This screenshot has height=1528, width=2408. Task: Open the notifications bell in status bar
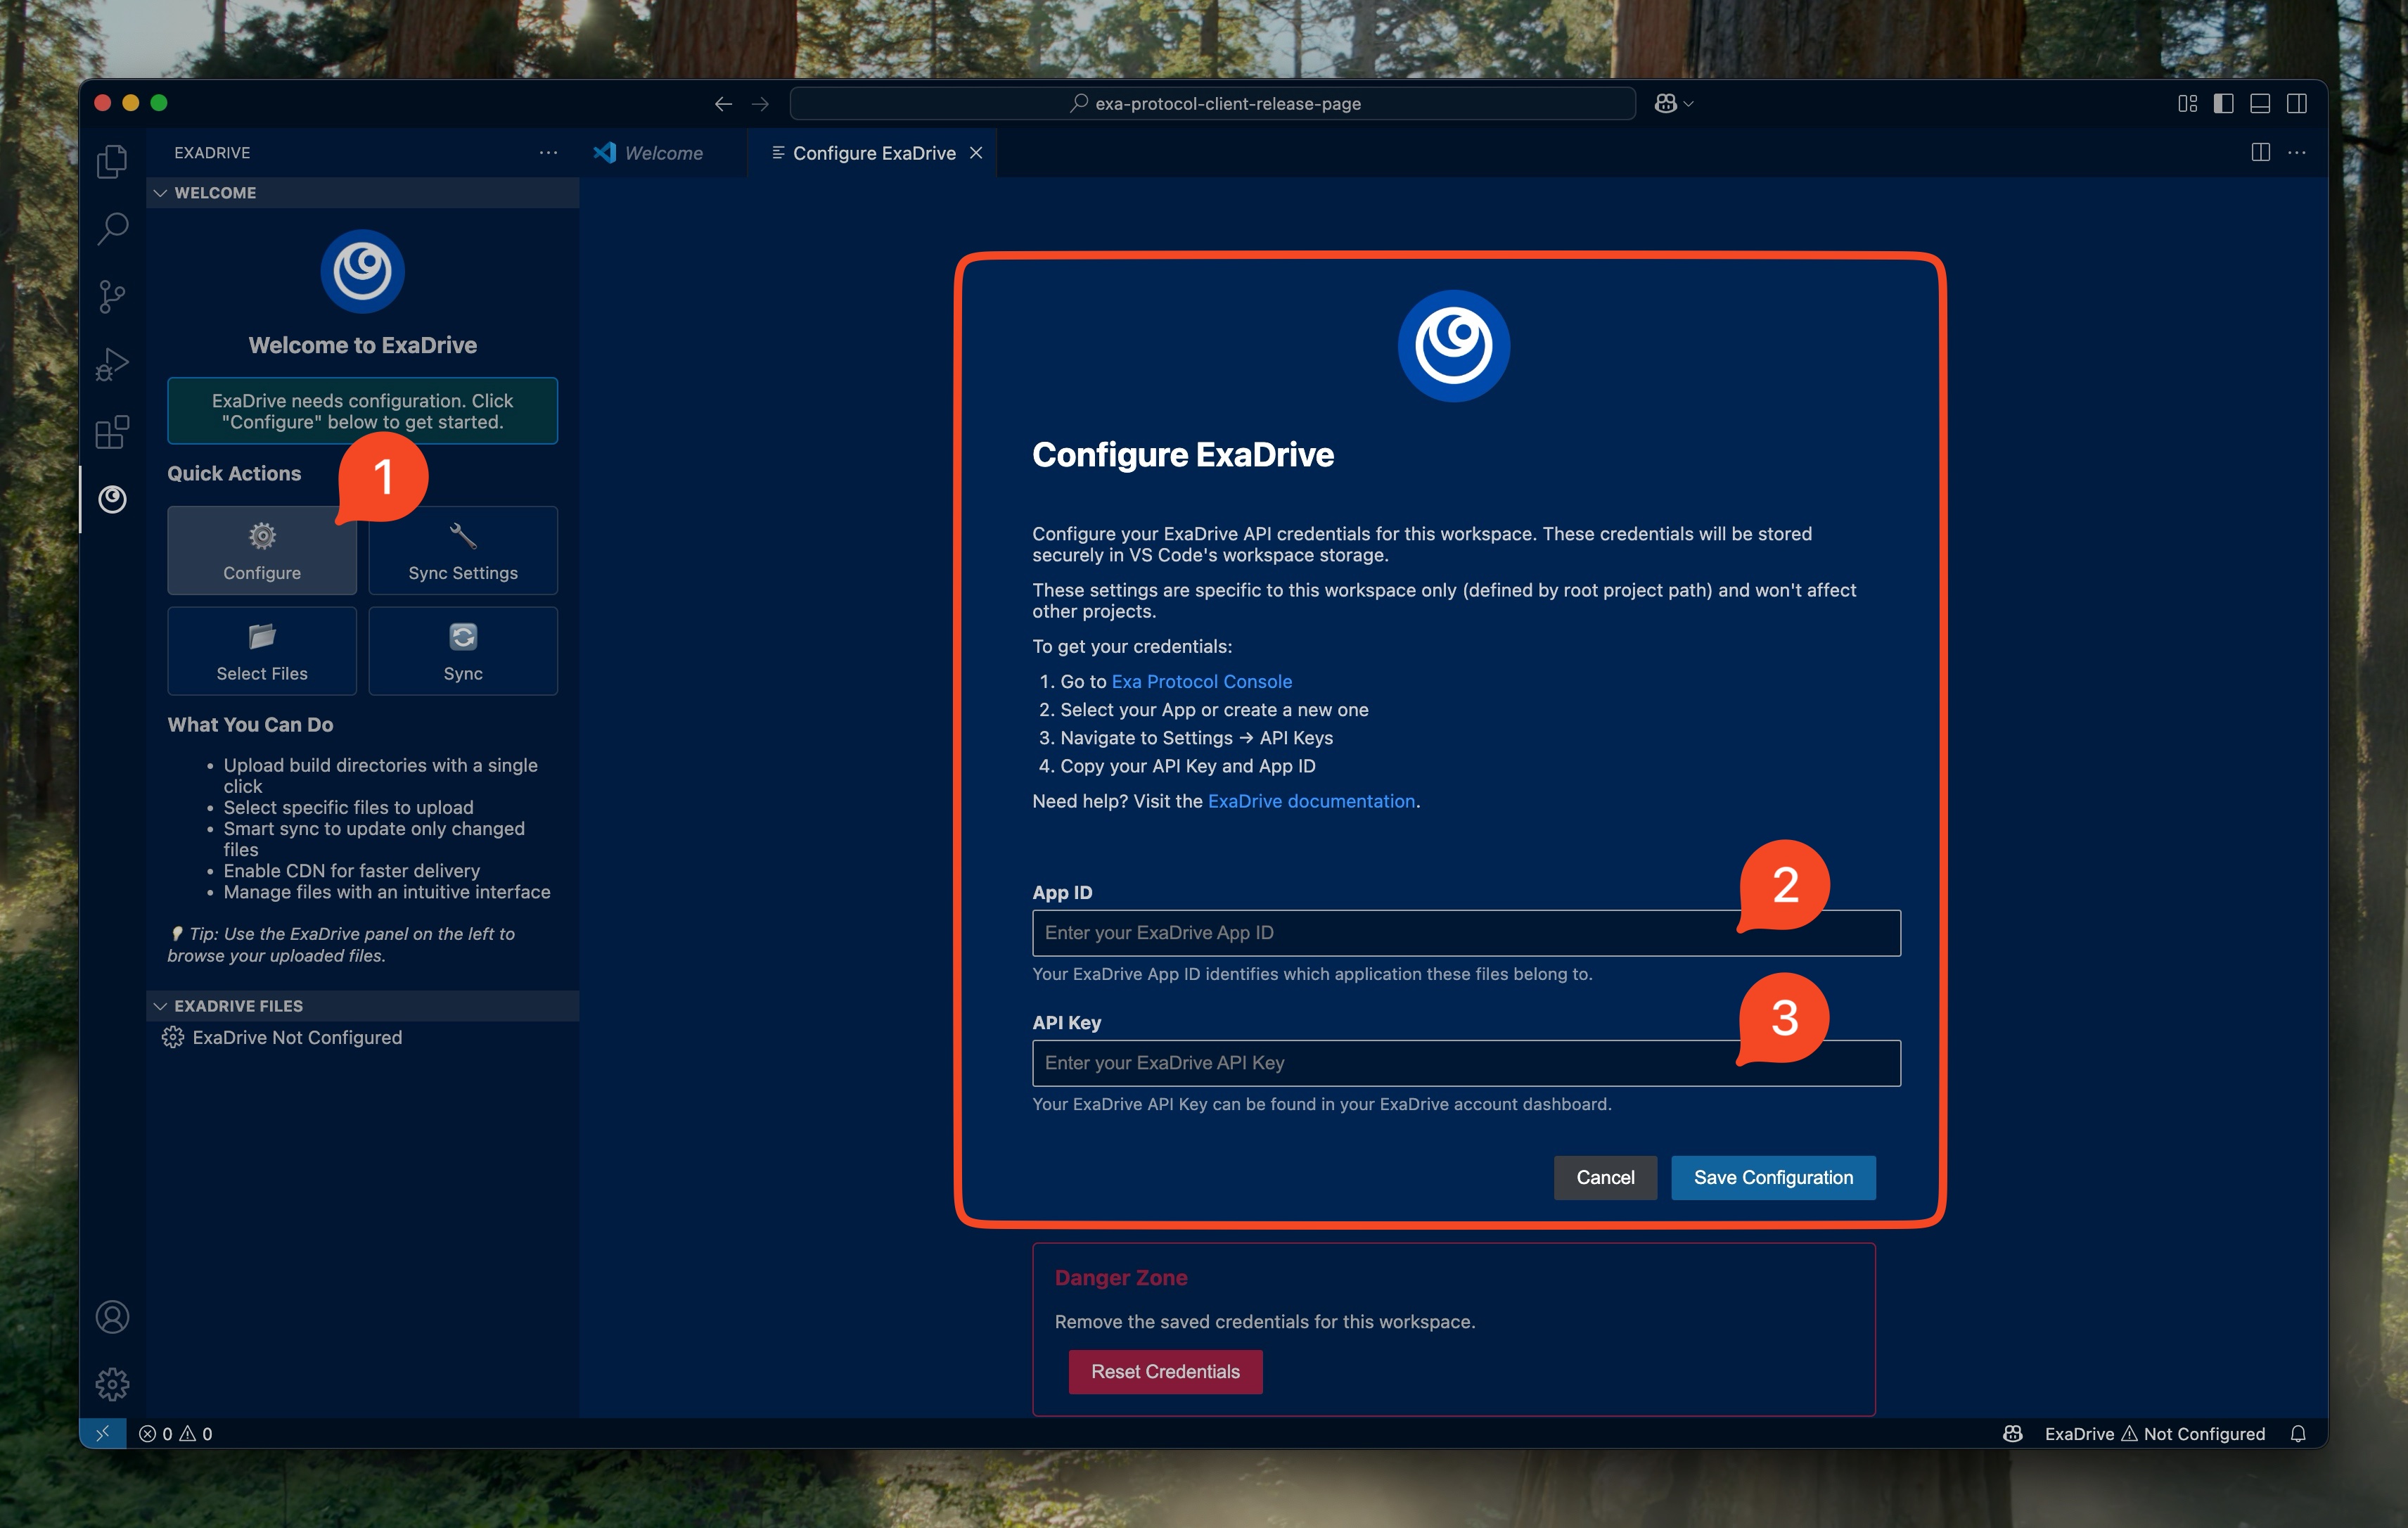(2297, 1433)
